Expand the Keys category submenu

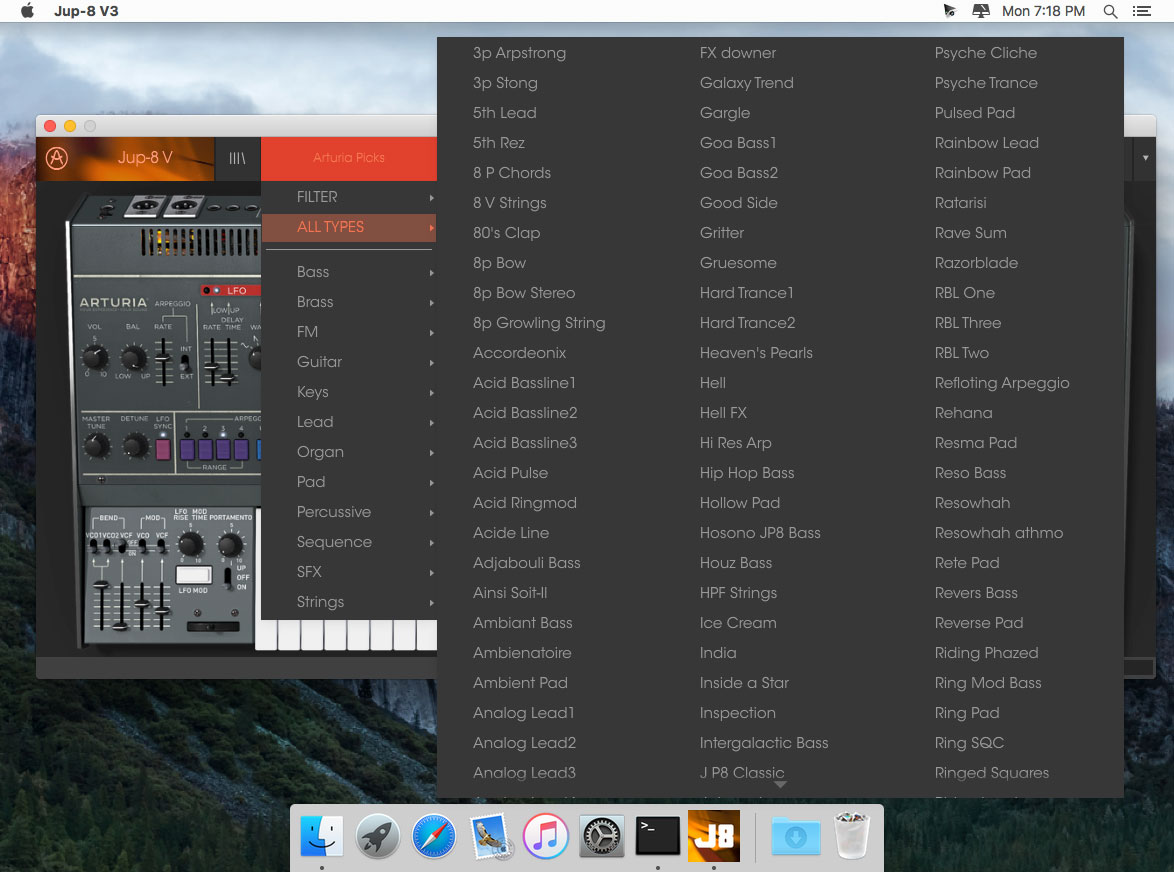pyautogui.click(x=349, y=391)
